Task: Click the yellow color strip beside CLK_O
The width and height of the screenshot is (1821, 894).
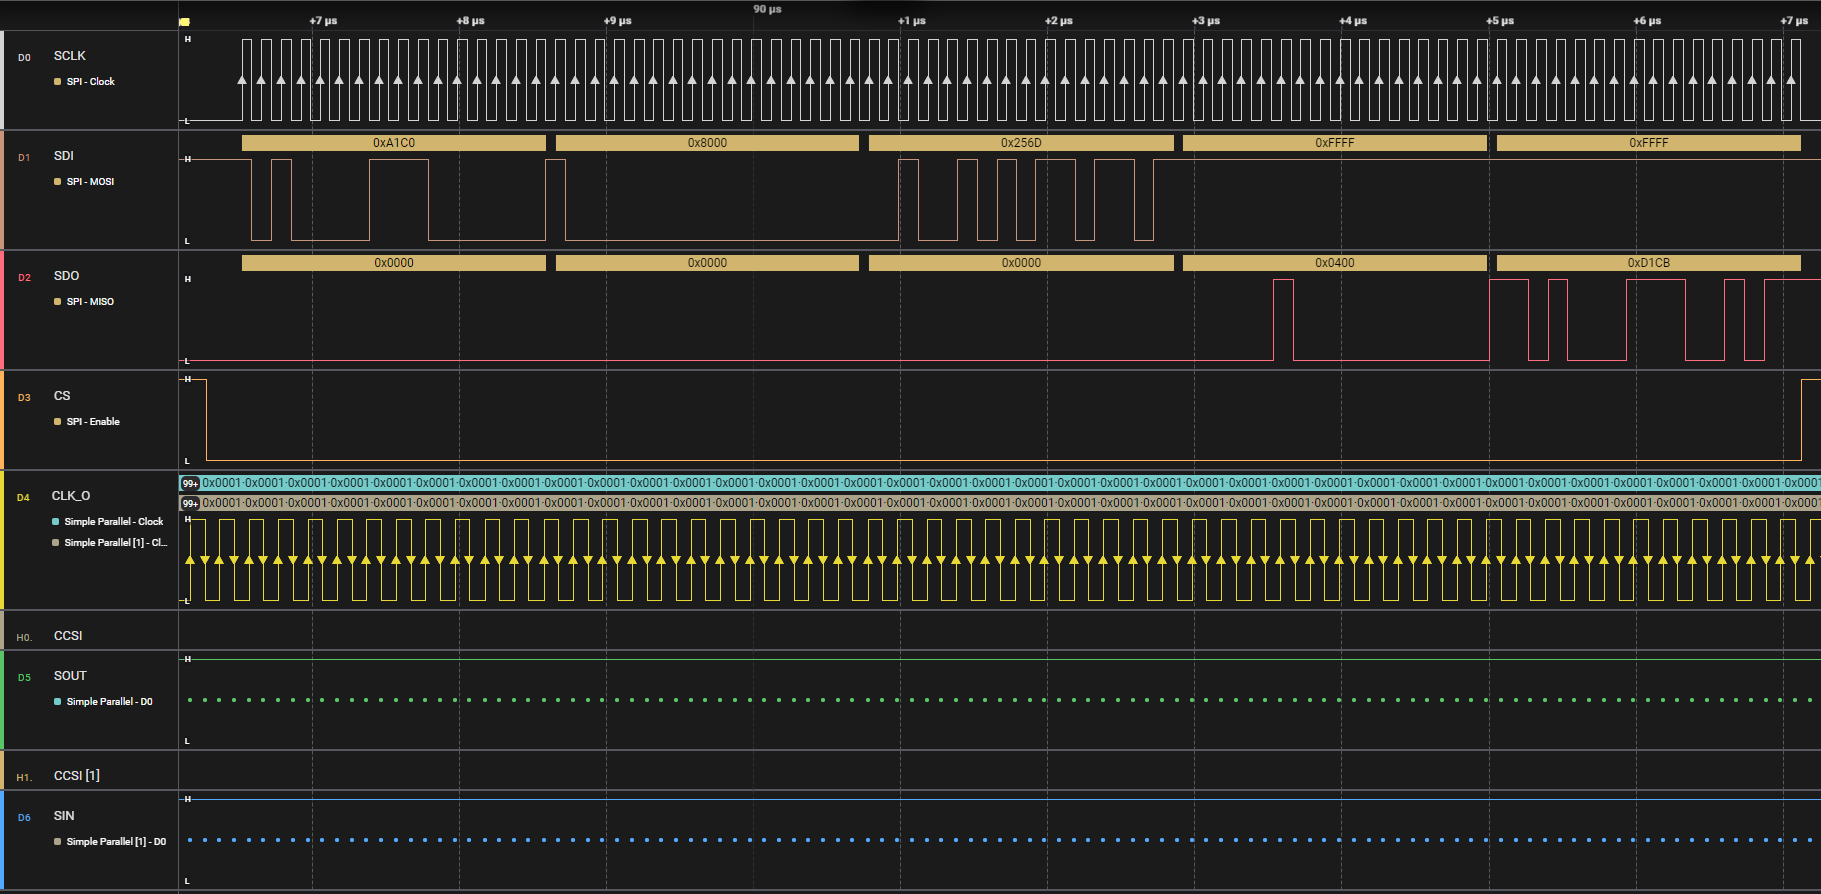Action: (2, 540)
